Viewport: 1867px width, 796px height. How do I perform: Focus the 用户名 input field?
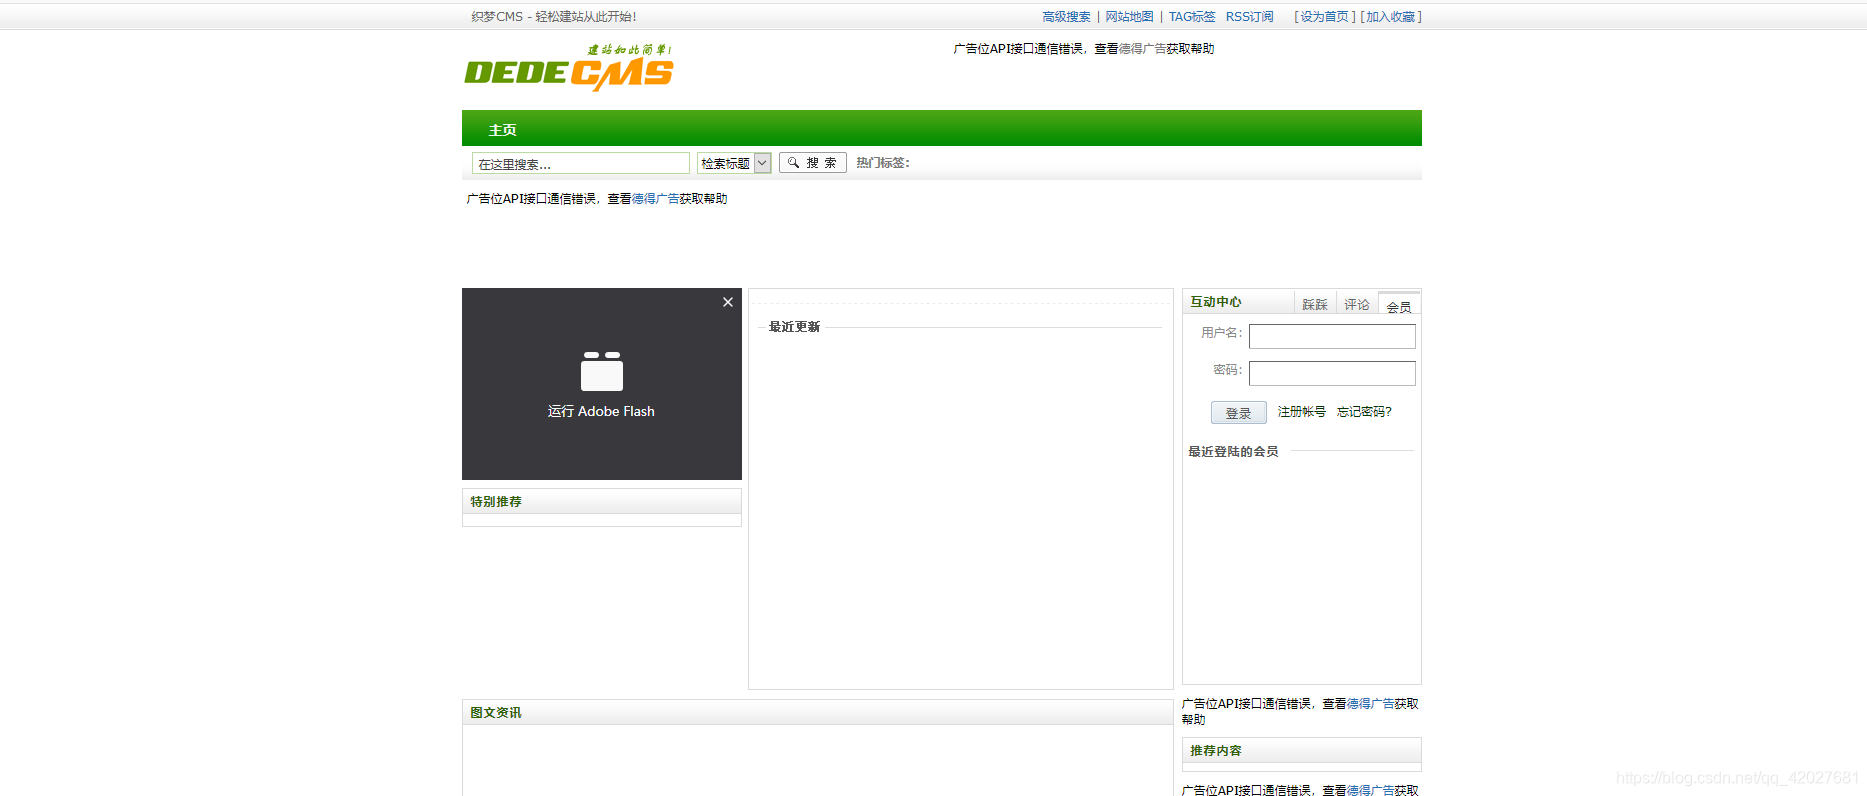(x=1332, y=336)
